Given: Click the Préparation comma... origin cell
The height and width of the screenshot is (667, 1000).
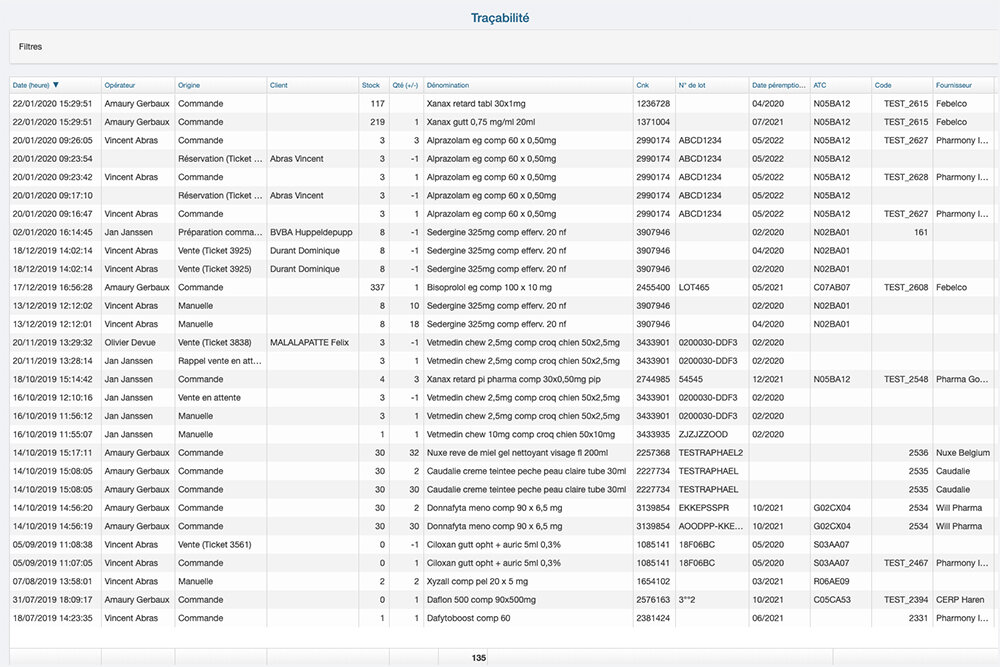Looking at the screenshot, I should click(x=220, y=232).
